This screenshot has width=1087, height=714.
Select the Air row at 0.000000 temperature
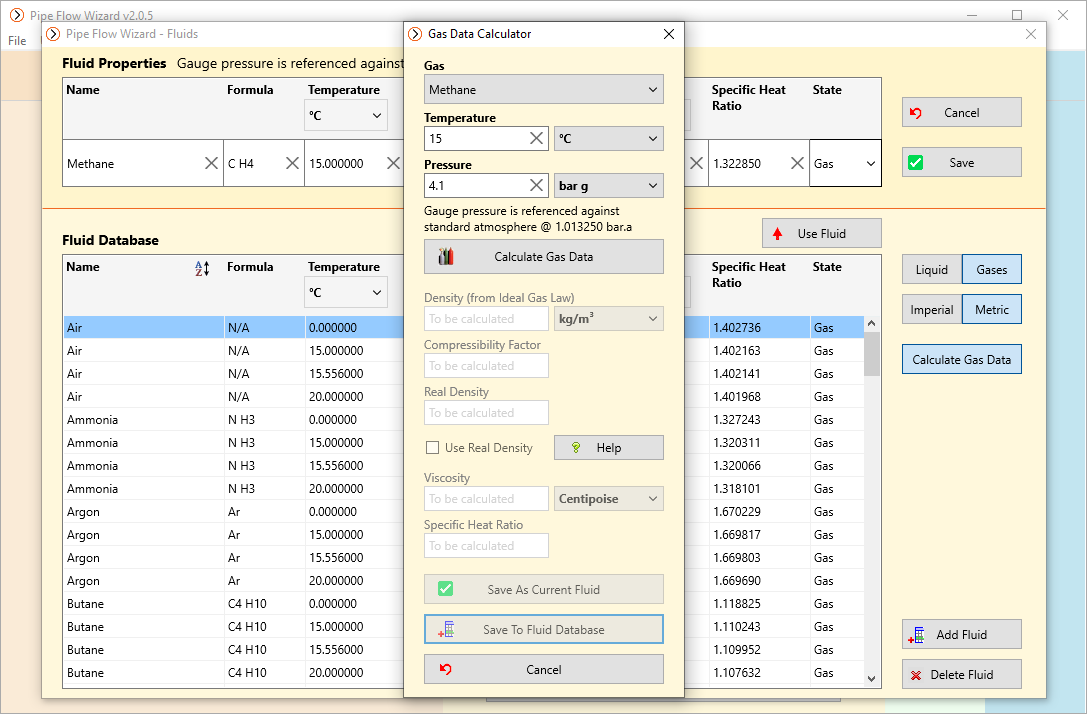pos(463,328)
